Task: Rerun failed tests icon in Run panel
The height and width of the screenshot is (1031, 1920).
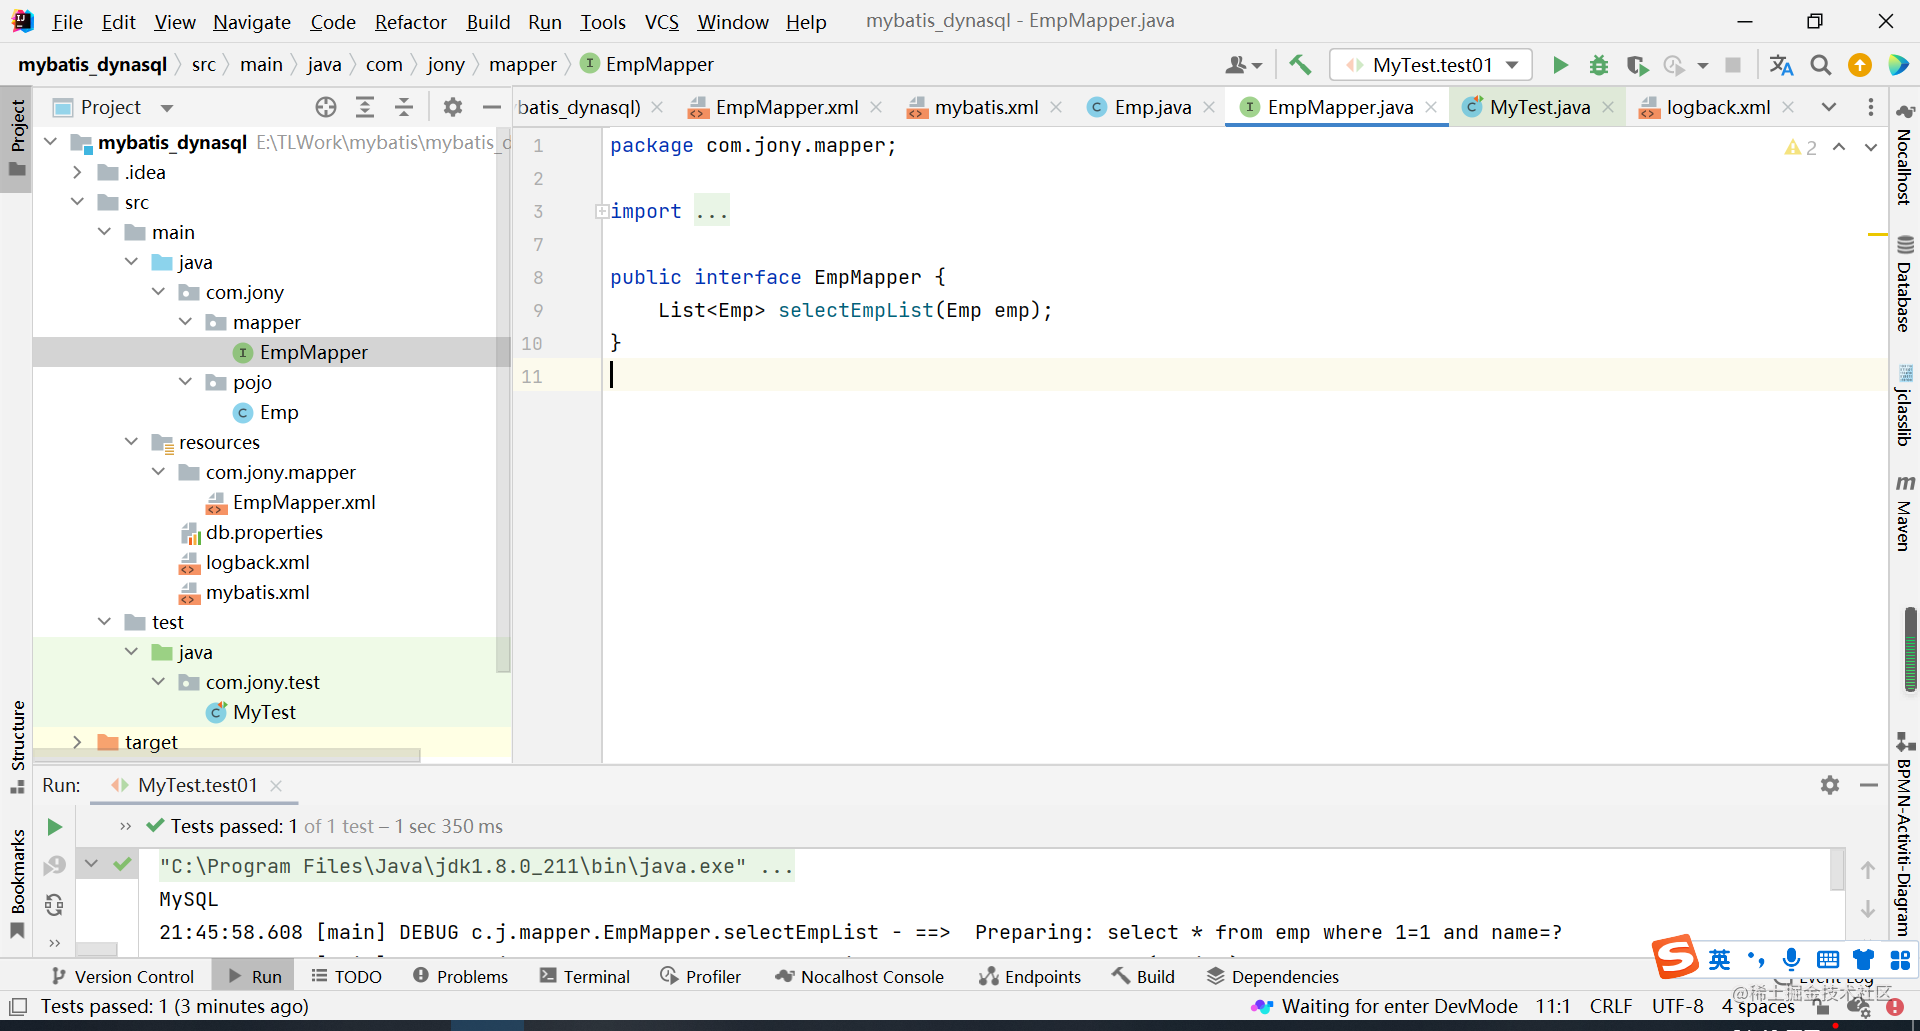Action: (x=55, y=865)
